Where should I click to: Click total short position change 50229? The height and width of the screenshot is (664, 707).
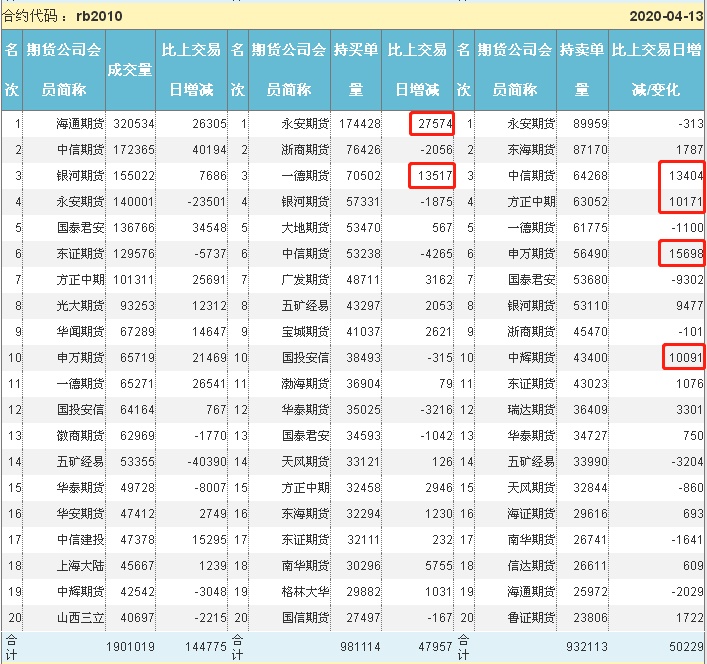point(686,647)
